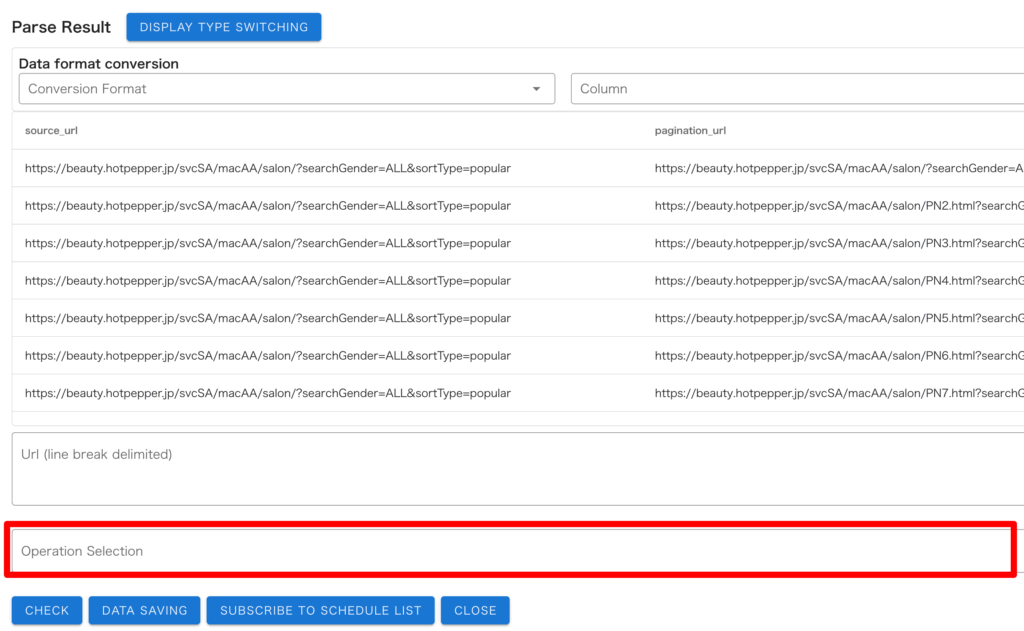Viewport: 1024px width, 631px height.
Task: Click the source_url cell in the PN2 row
Action: tap(268, 206)
